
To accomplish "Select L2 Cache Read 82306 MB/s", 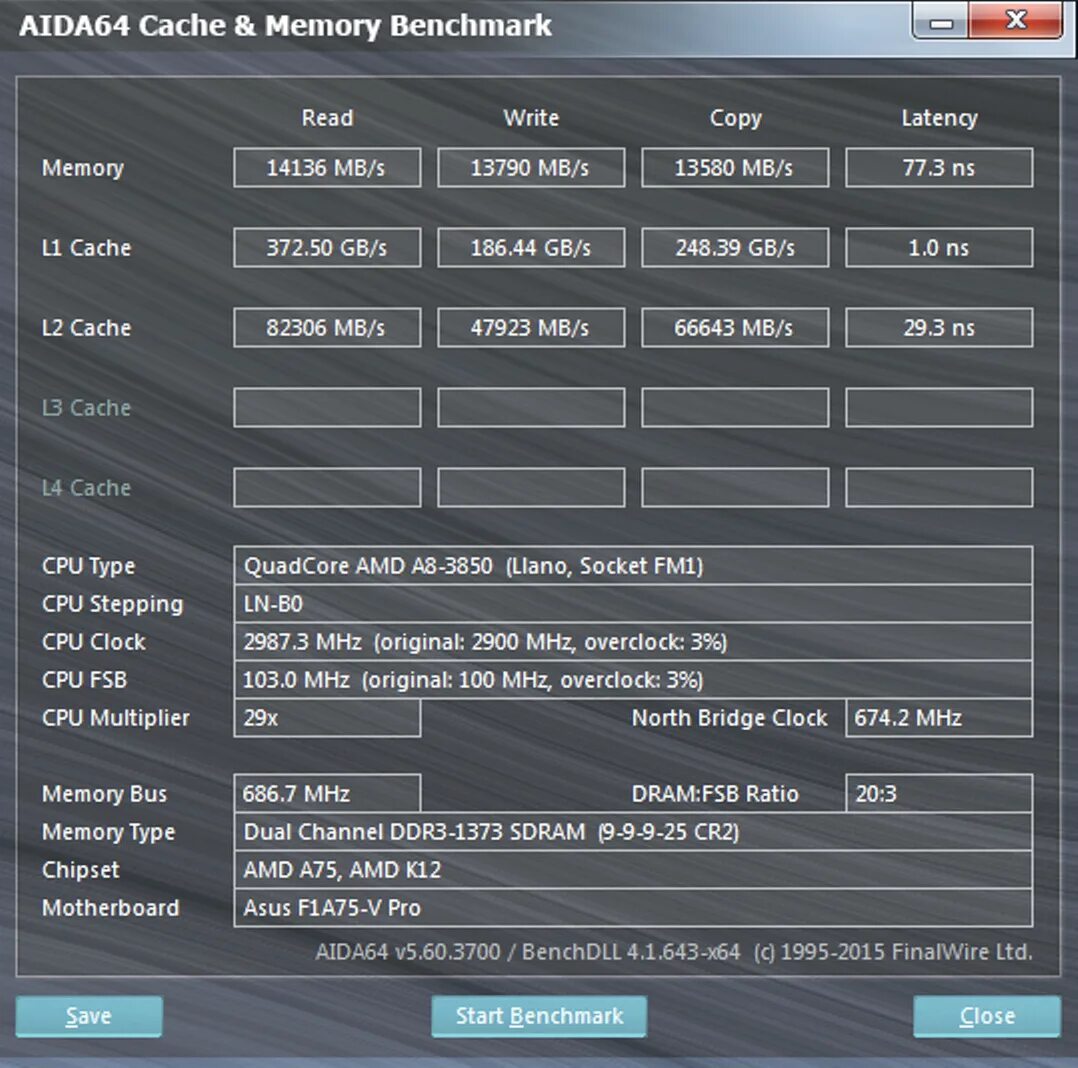I will pos(327,327).
